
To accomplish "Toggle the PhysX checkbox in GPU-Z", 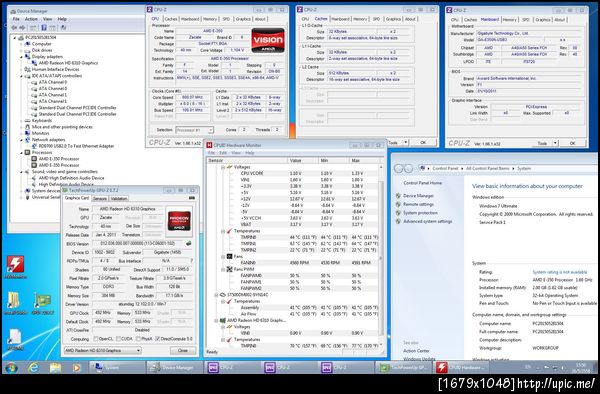I will (138, 339).
